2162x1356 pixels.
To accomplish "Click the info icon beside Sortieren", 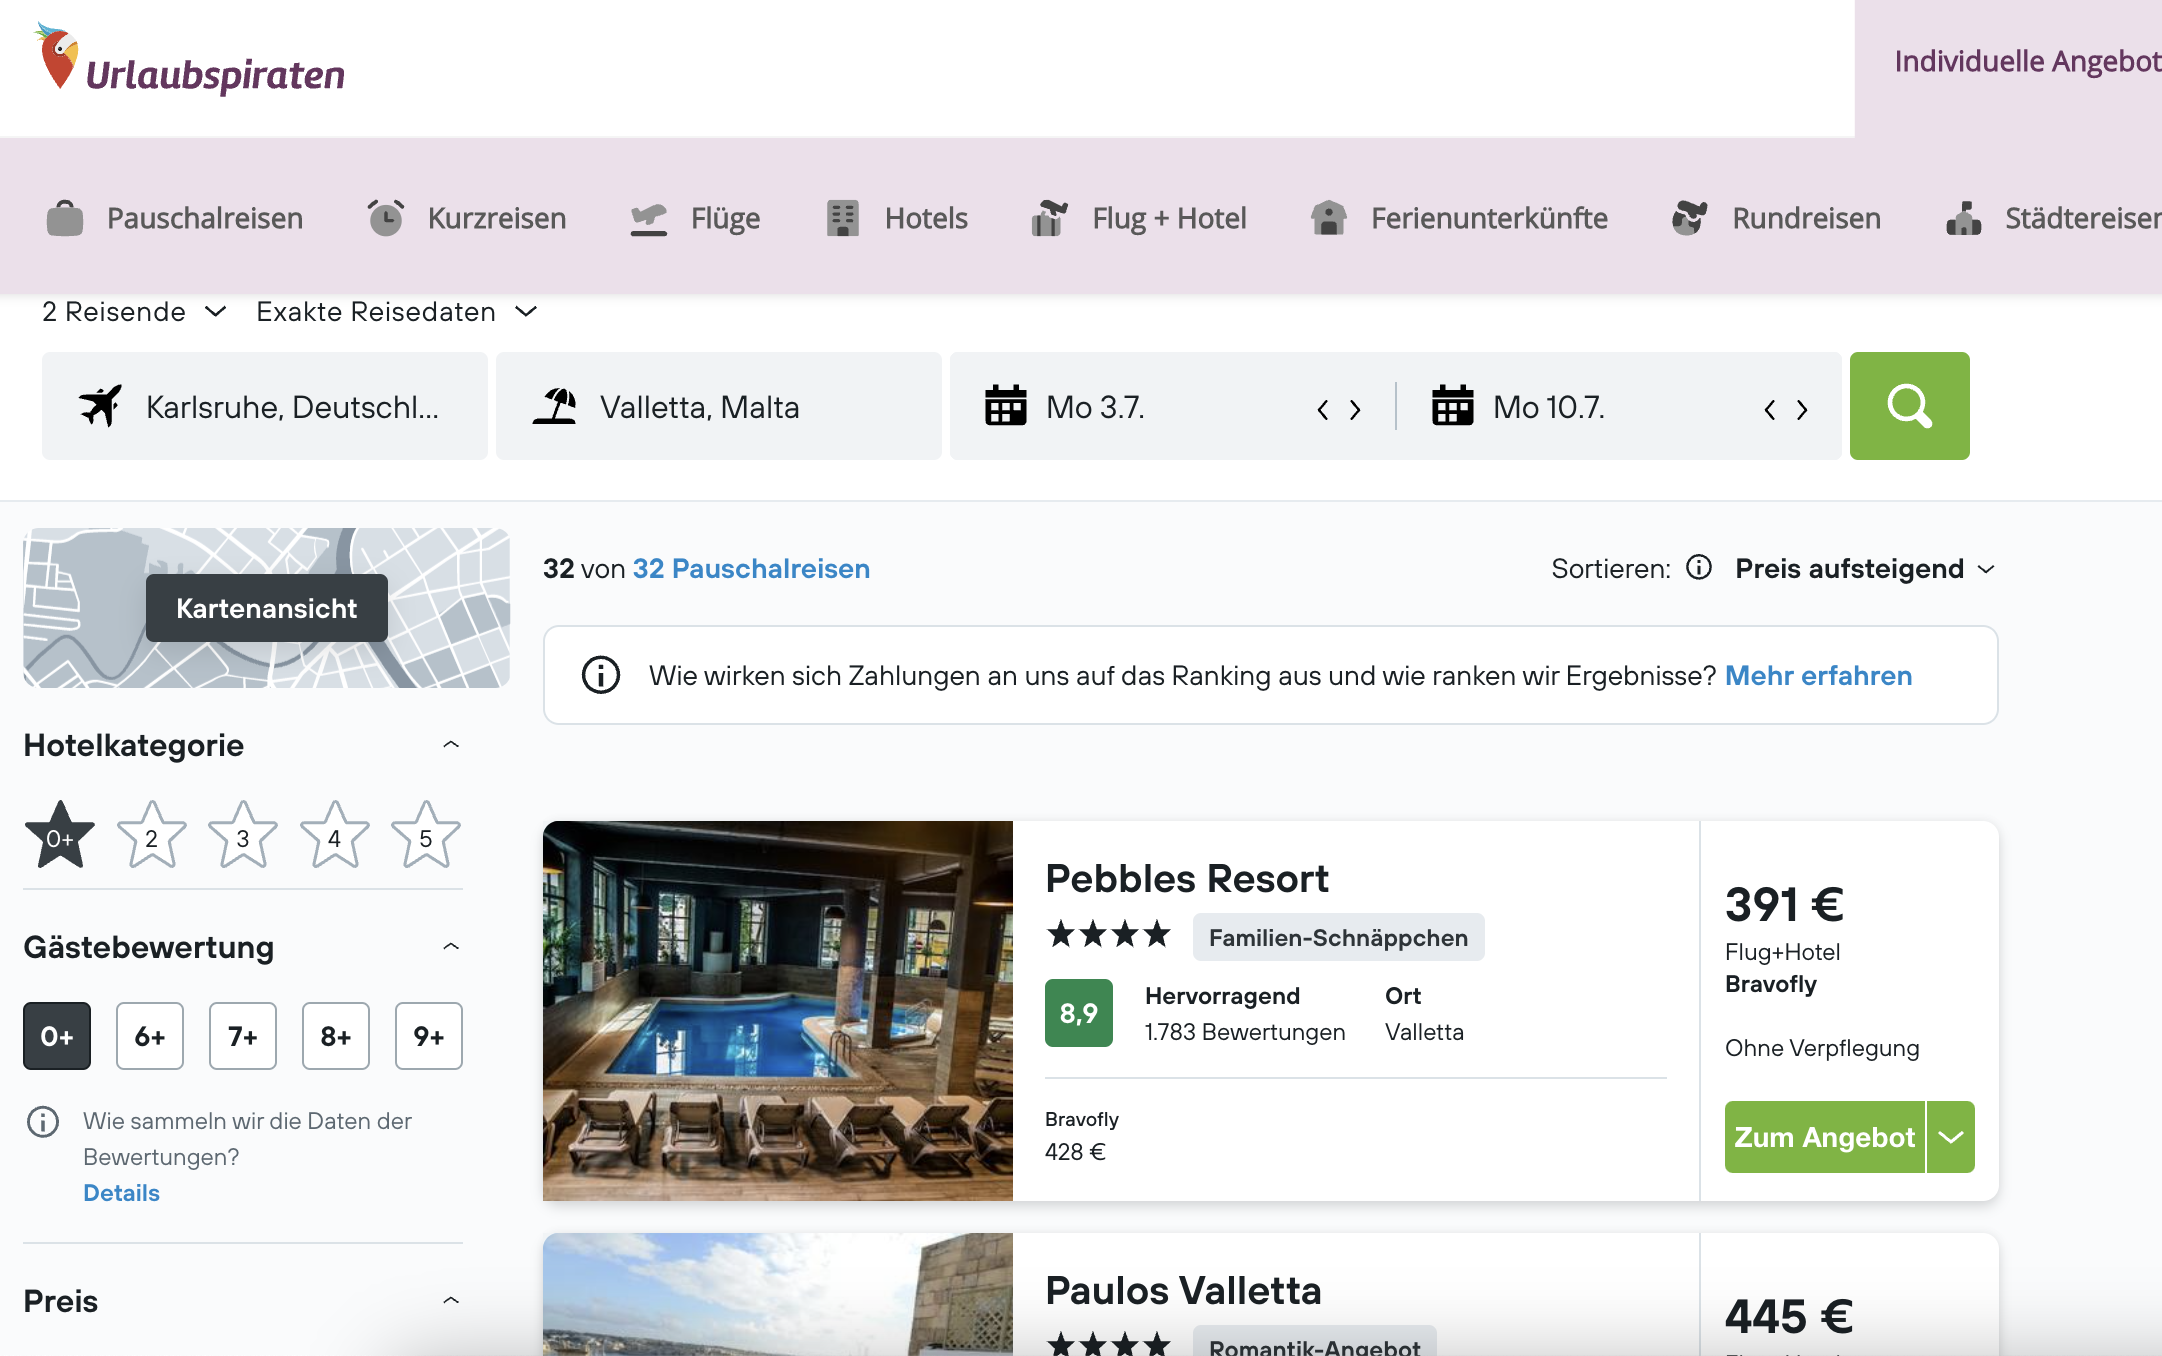I will point(1699,568).
